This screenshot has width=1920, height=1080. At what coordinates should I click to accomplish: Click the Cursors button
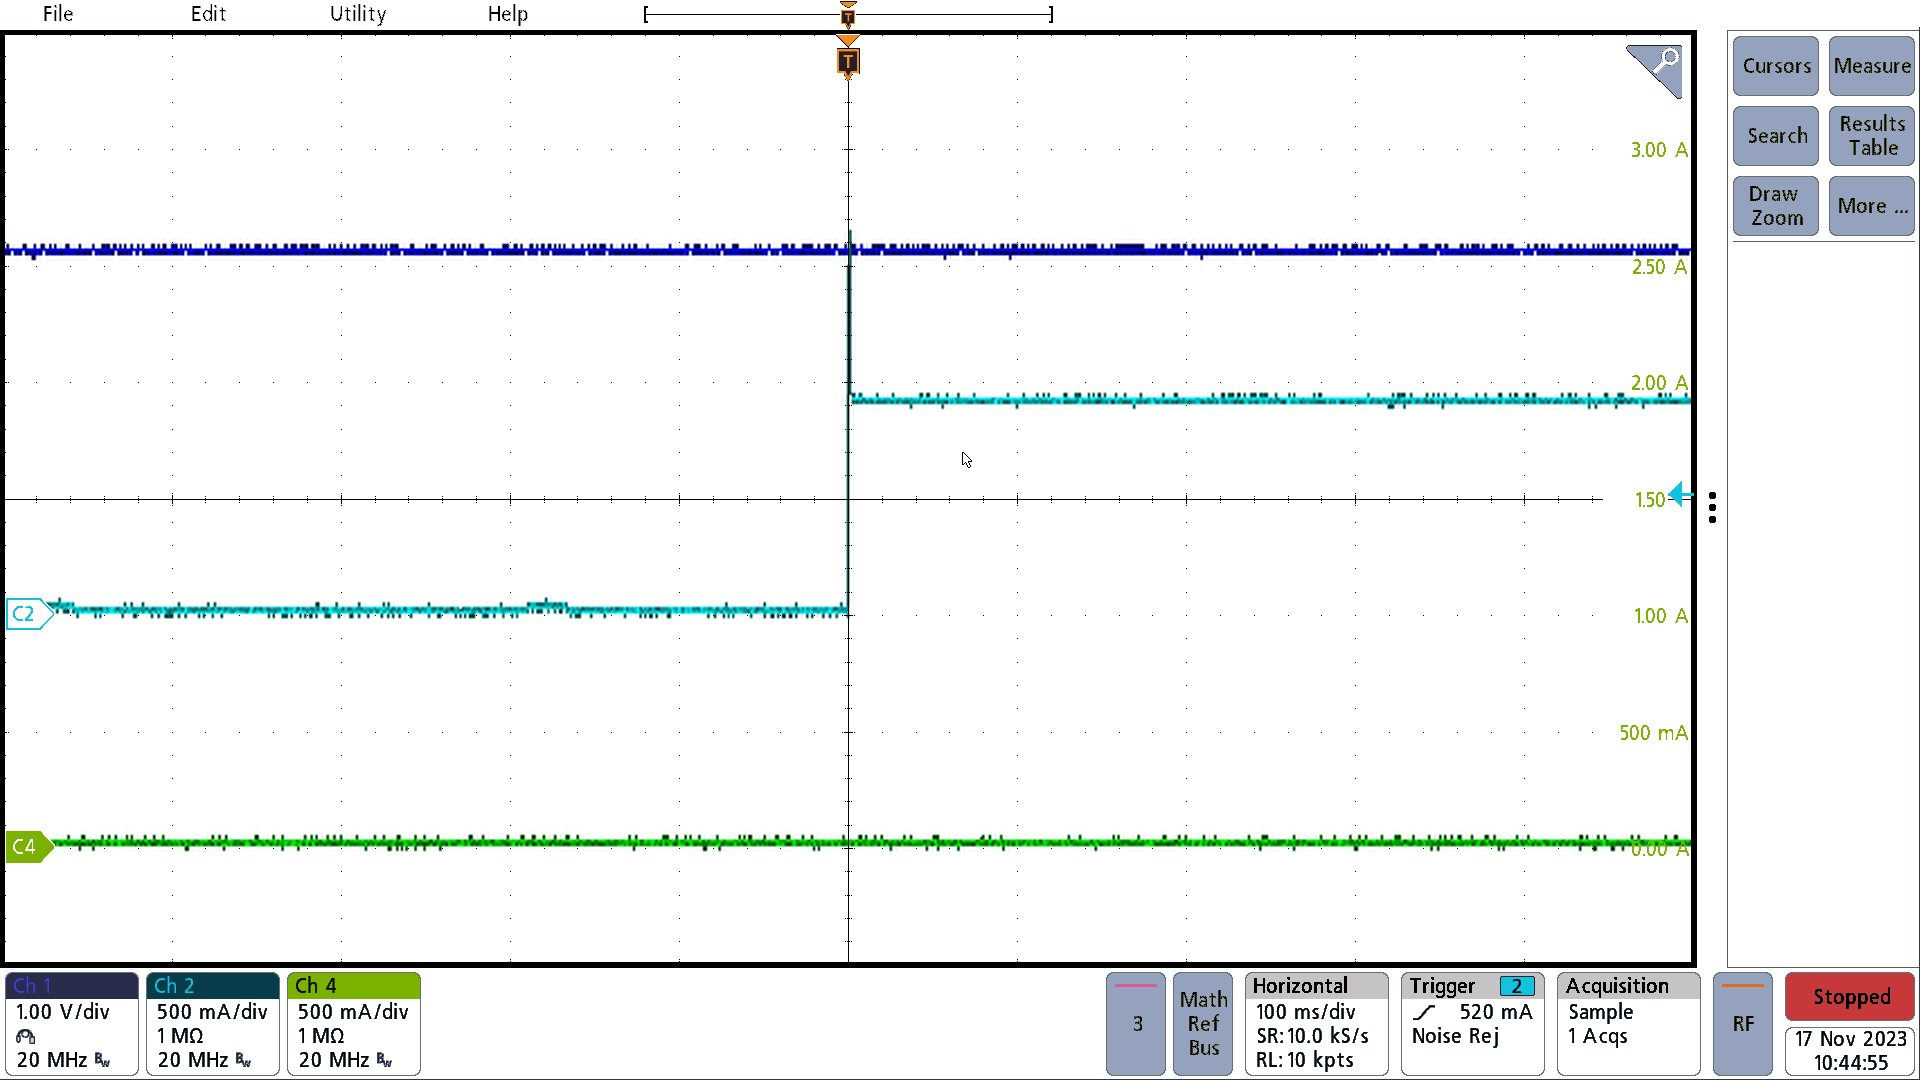[1776, 66]
